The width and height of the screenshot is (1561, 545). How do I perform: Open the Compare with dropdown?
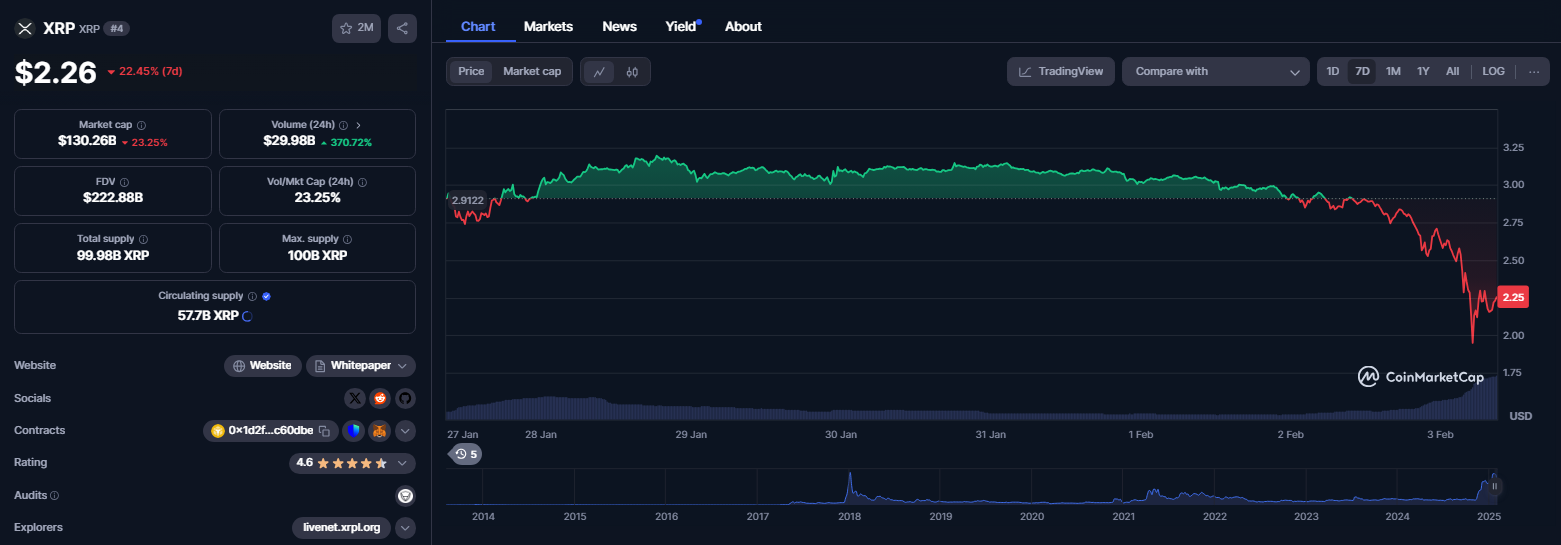(1216, 71)
